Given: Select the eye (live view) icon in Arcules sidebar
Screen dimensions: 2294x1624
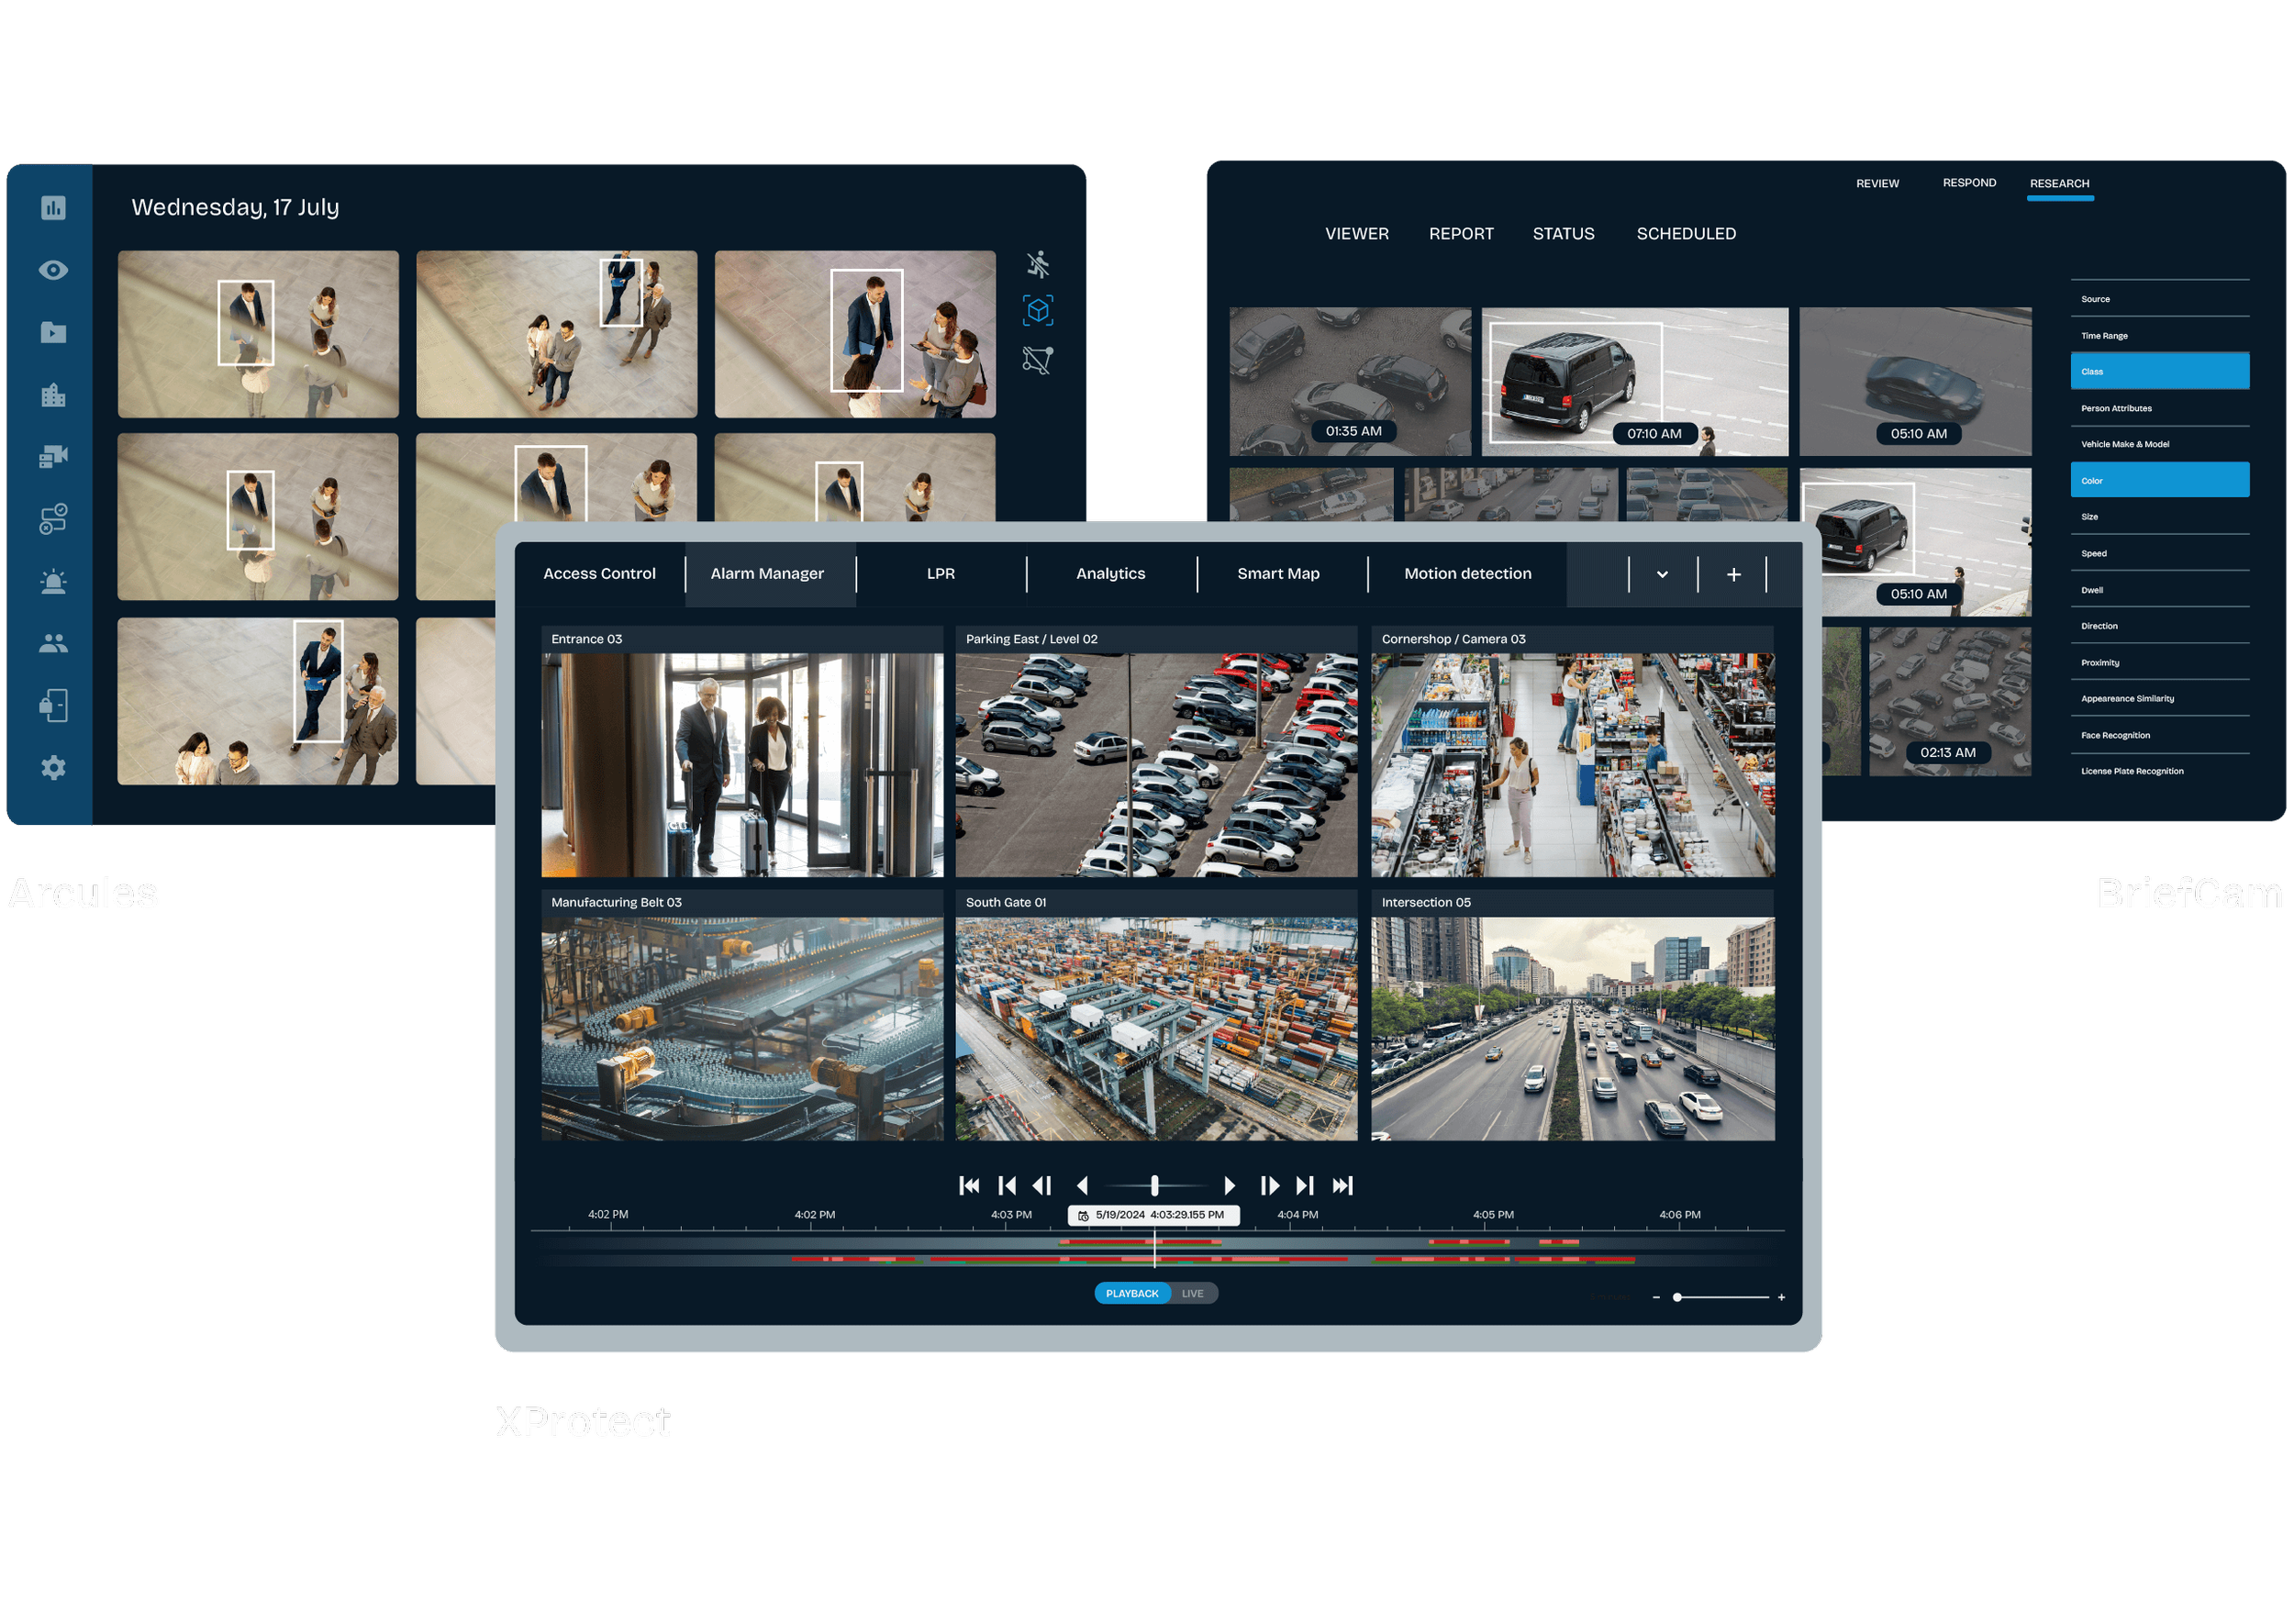Looking at the screenshot, I should pos(52,270).
